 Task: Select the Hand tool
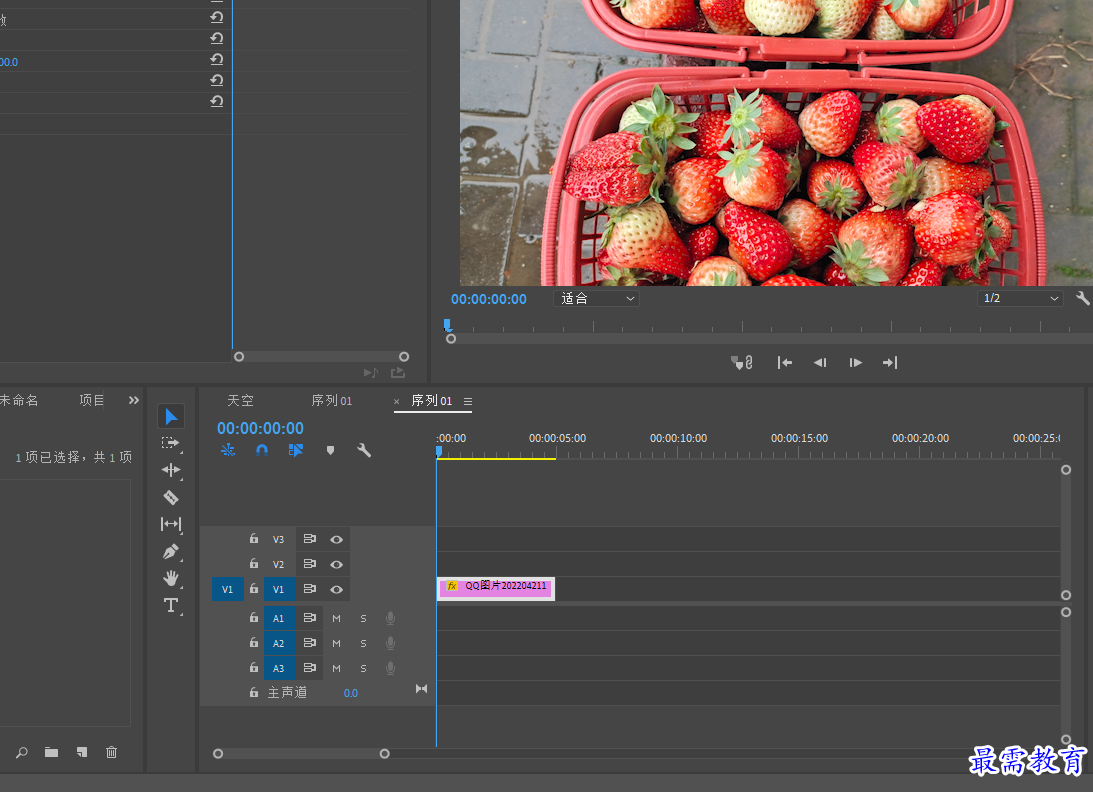[171, 578]
